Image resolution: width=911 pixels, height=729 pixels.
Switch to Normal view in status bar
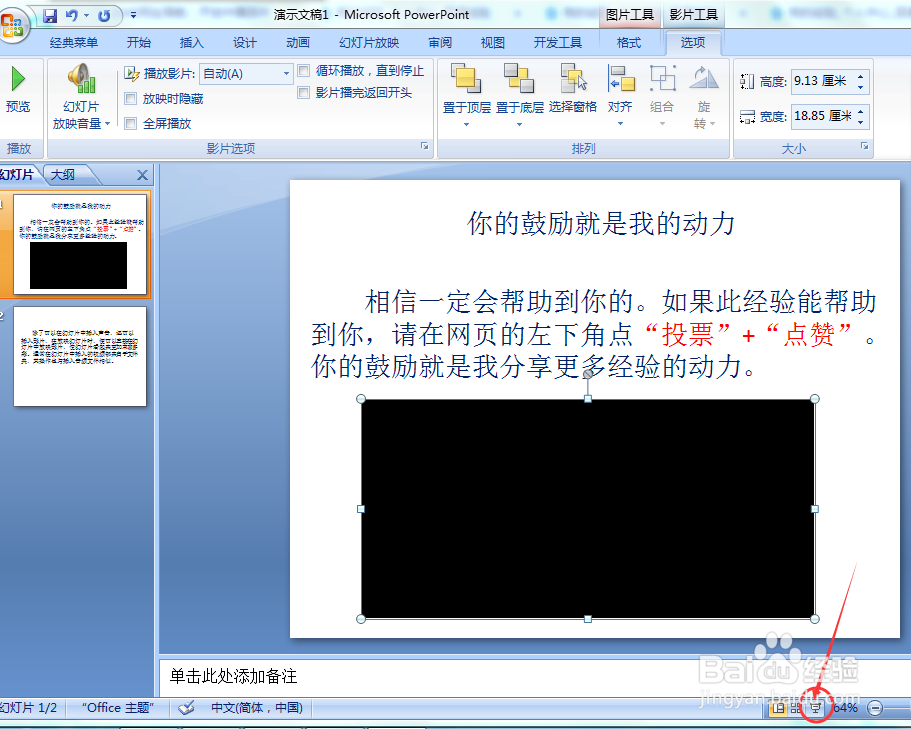[779, 708]
